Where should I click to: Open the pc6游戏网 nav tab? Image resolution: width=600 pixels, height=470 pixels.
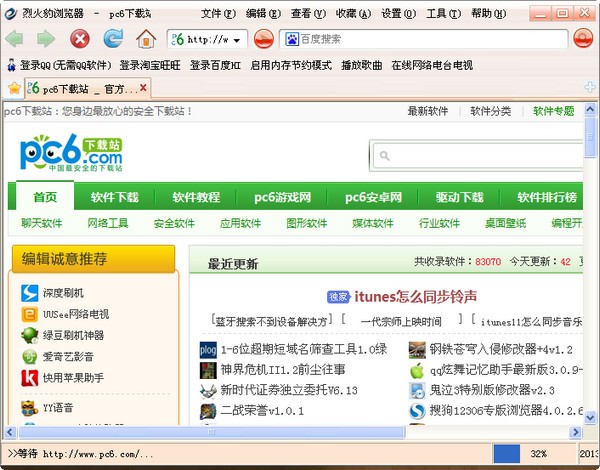(x=282, y=197)
